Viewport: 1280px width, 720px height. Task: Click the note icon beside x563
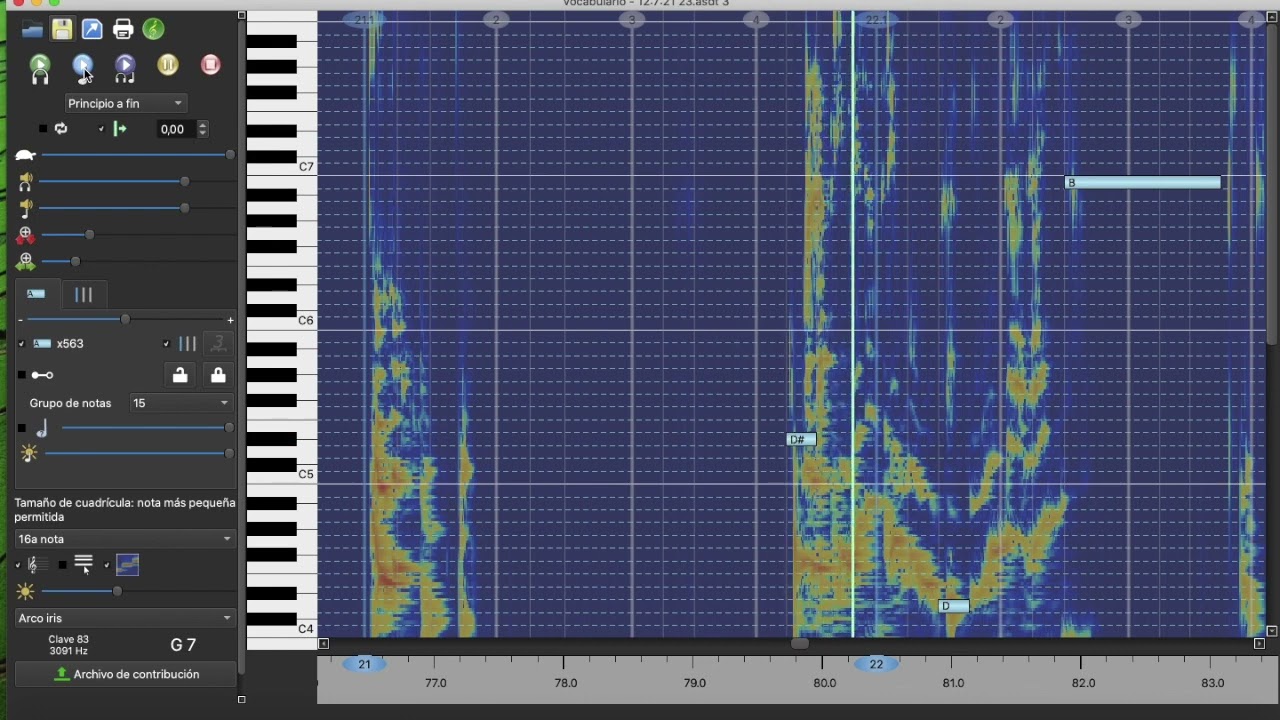pos(42,344)
